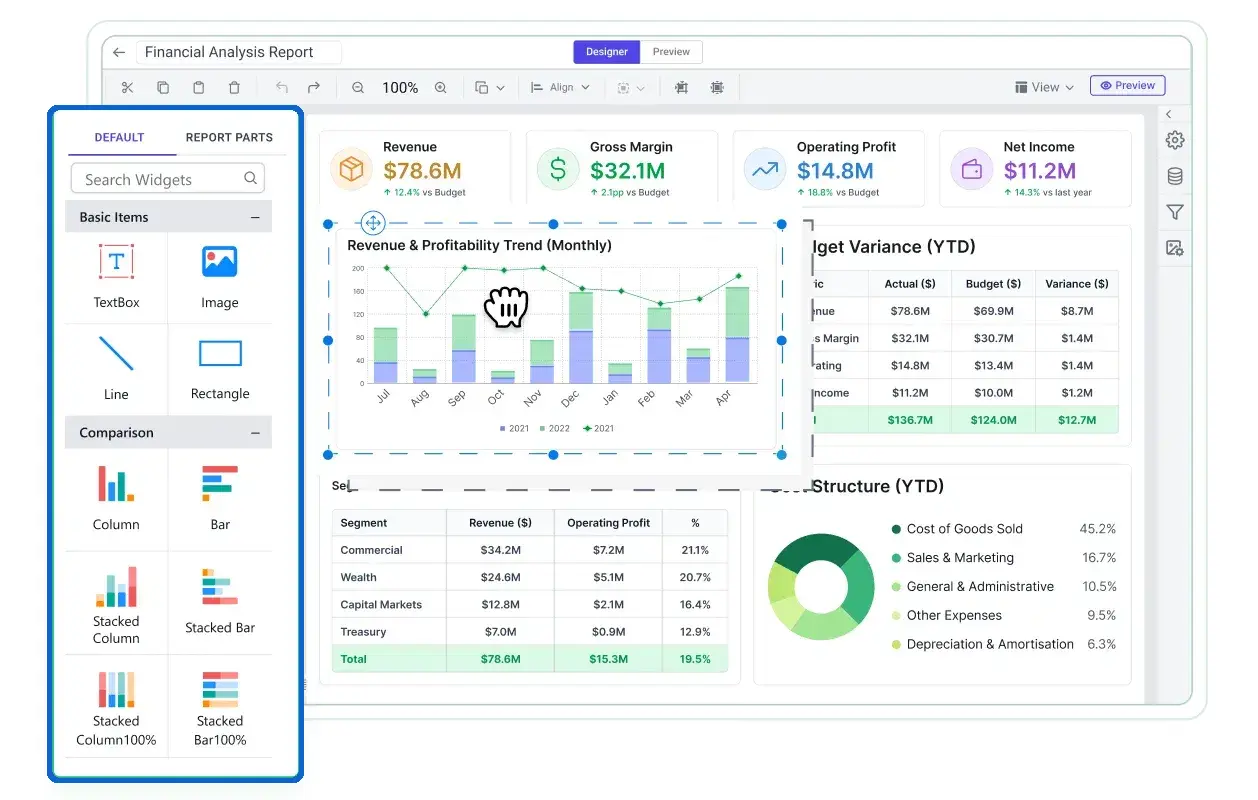Open the View dropdown menu
This screenshot has width=1258, height=800.
click(x=1044, y=87)
